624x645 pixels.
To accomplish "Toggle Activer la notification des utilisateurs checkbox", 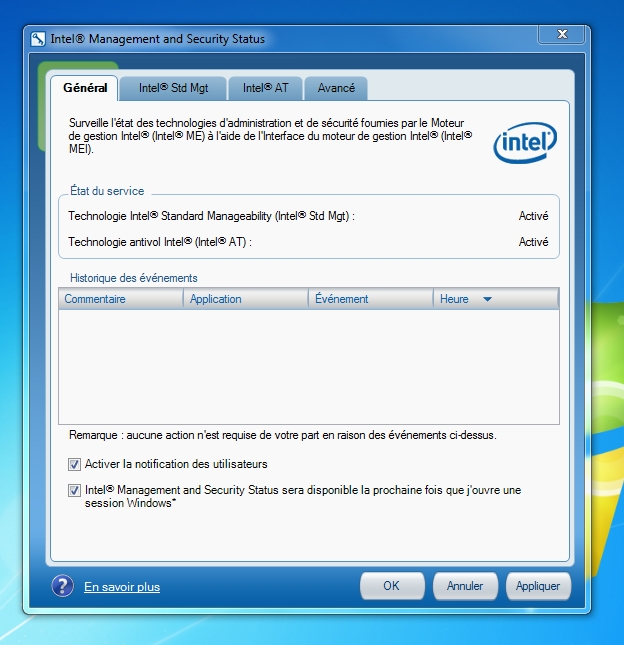I will tap(74, 464).
